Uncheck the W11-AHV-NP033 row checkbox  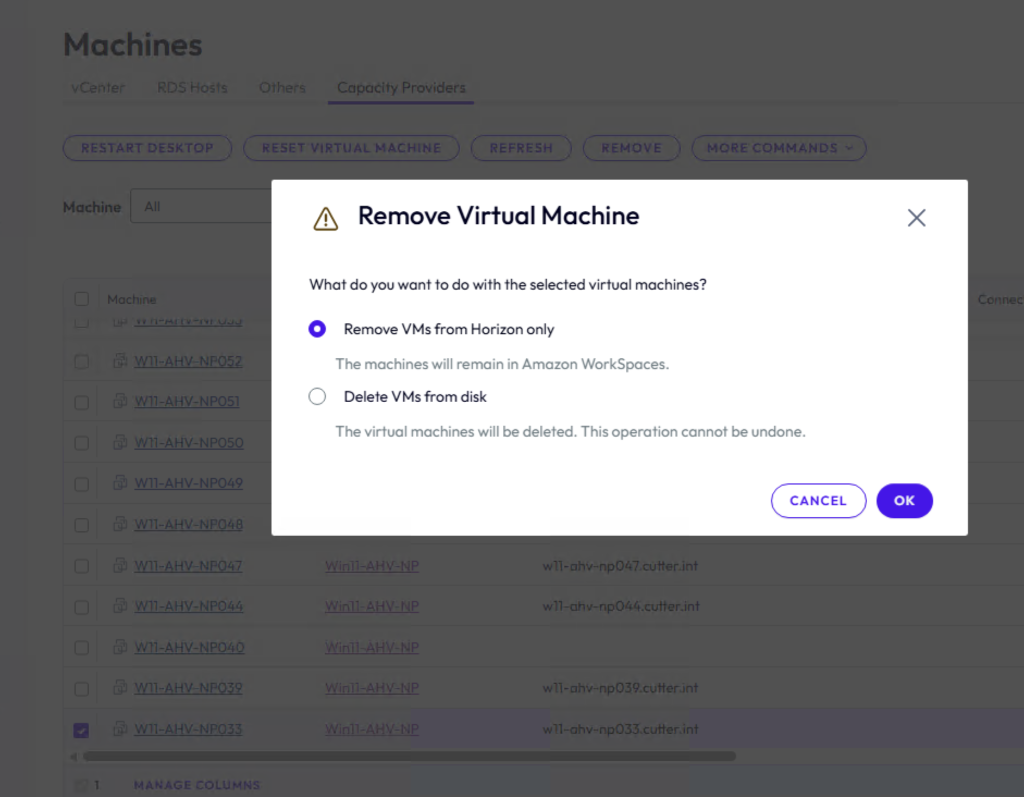point(81,731)
